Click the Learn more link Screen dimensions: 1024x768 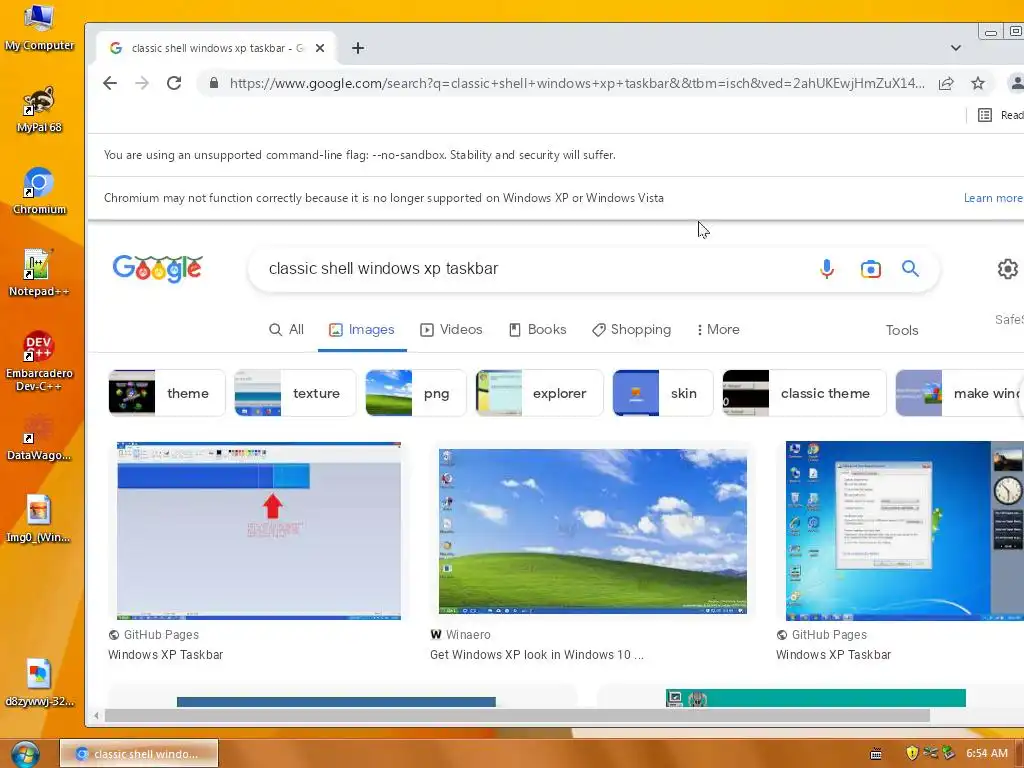tap(993, 198)
